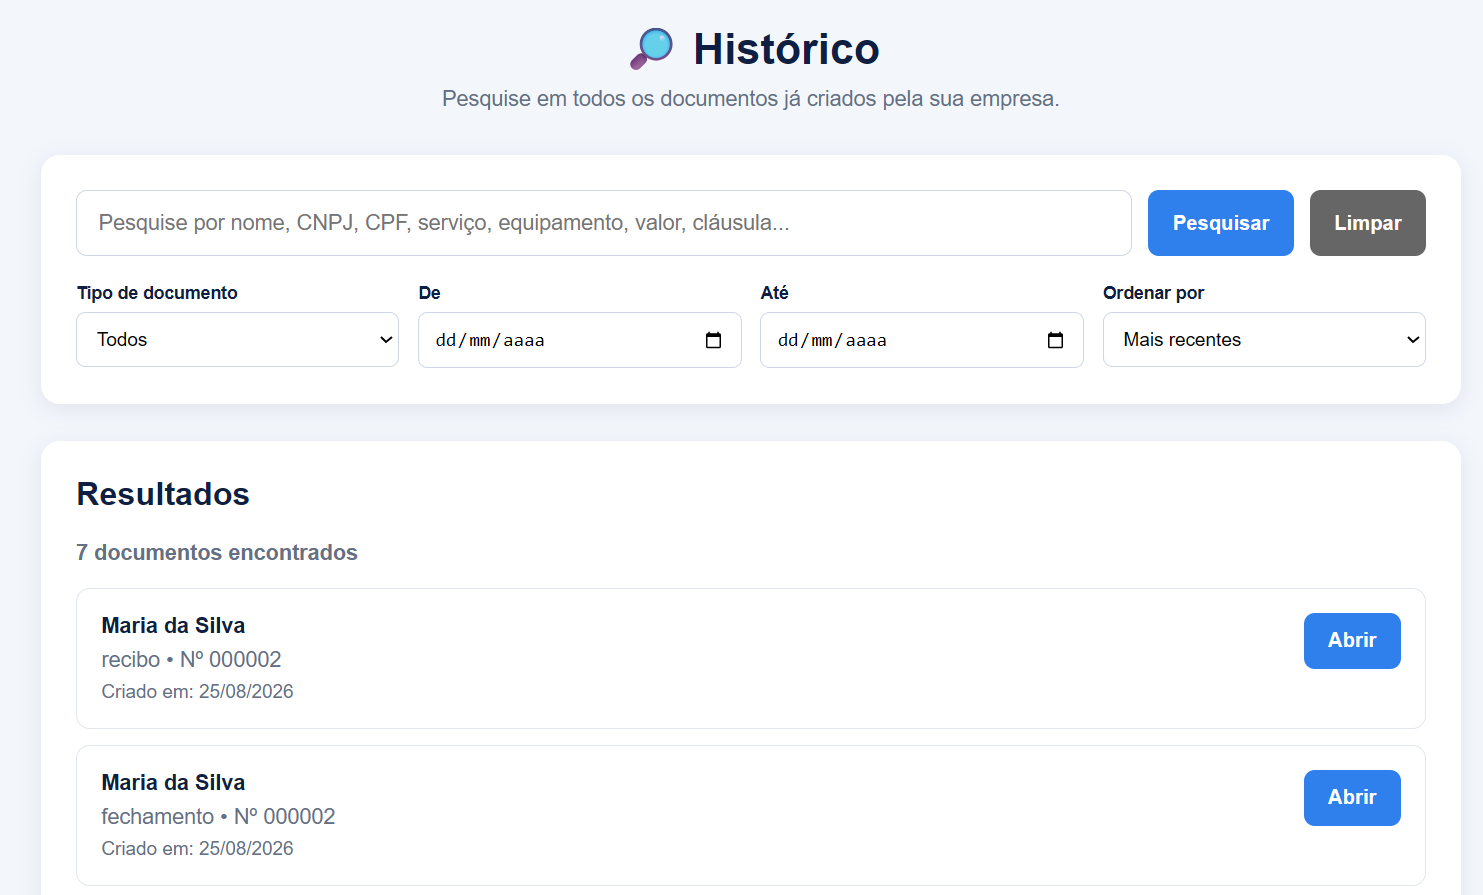Click the Resultados heading

163,494
